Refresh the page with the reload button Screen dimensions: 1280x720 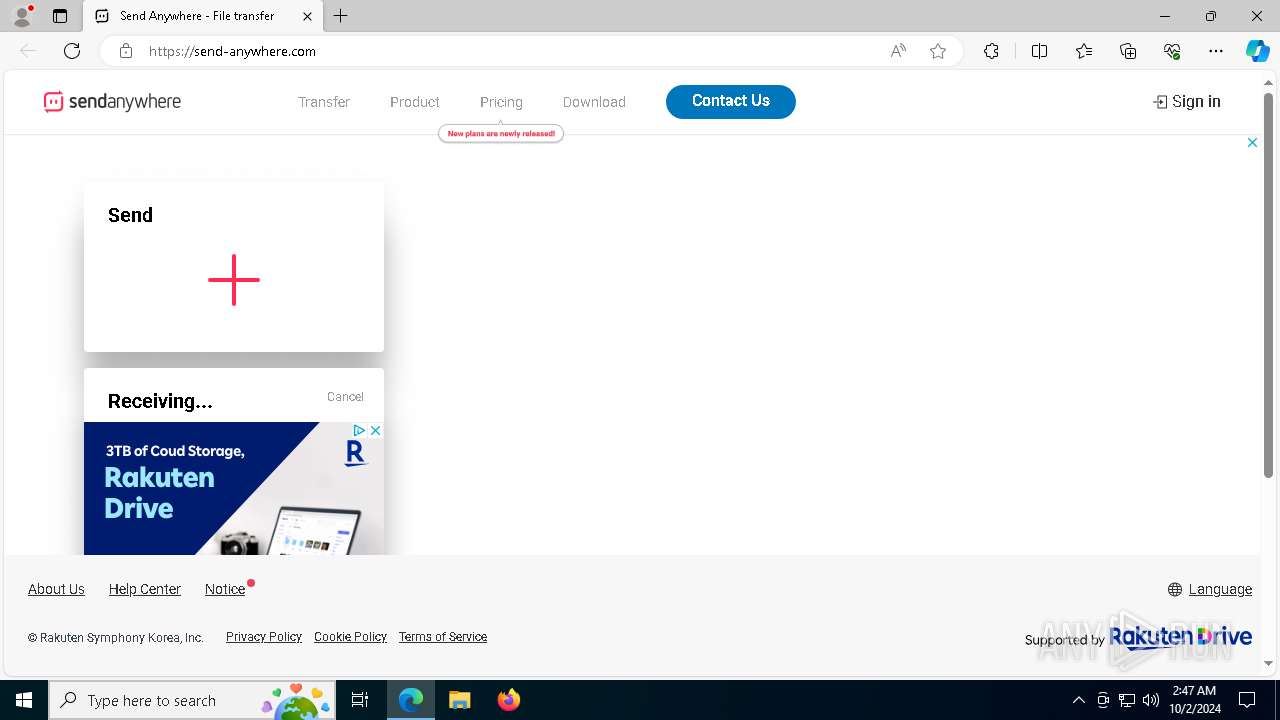72,51
